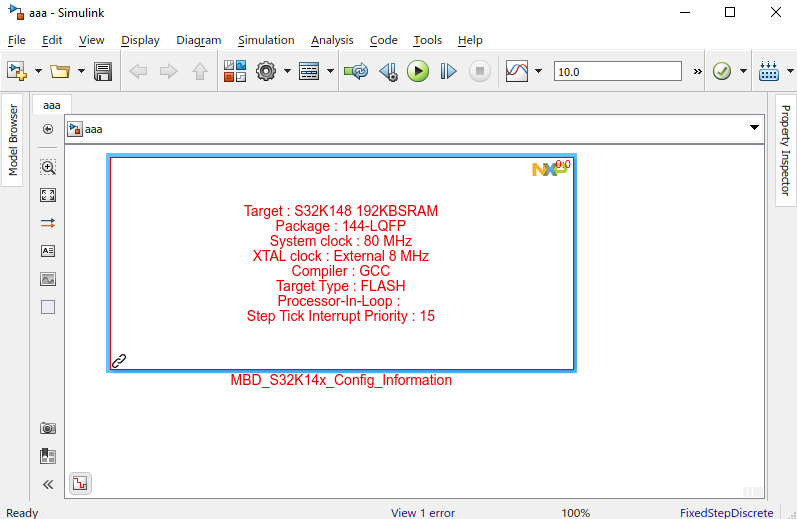This screenshot has width=797, height=519.
Task: Select the Zoom tool in palette
Action: 48,167
